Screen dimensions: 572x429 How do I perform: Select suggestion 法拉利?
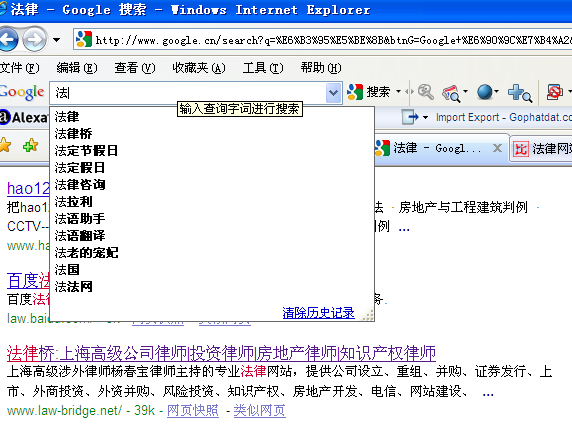212,201
